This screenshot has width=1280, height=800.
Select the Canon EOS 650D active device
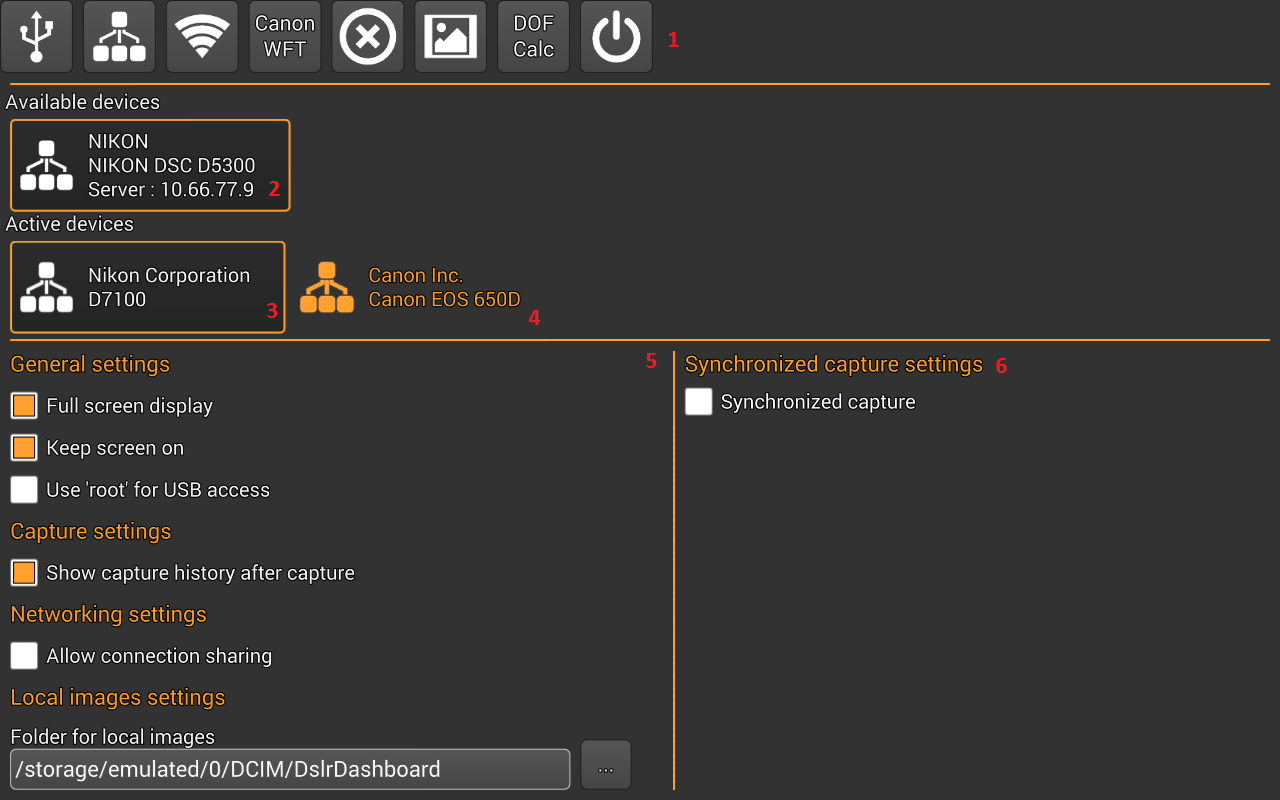(x=410, y=287)
